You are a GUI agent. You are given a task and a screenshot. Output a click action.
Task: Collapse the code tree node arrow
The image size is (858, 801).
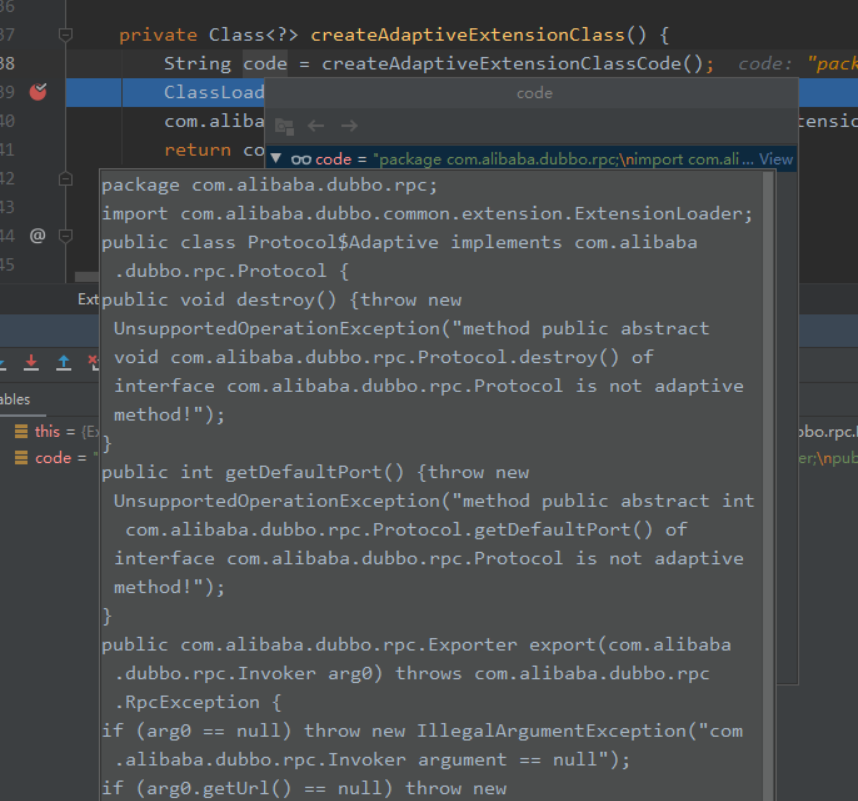tap(276, 159)
